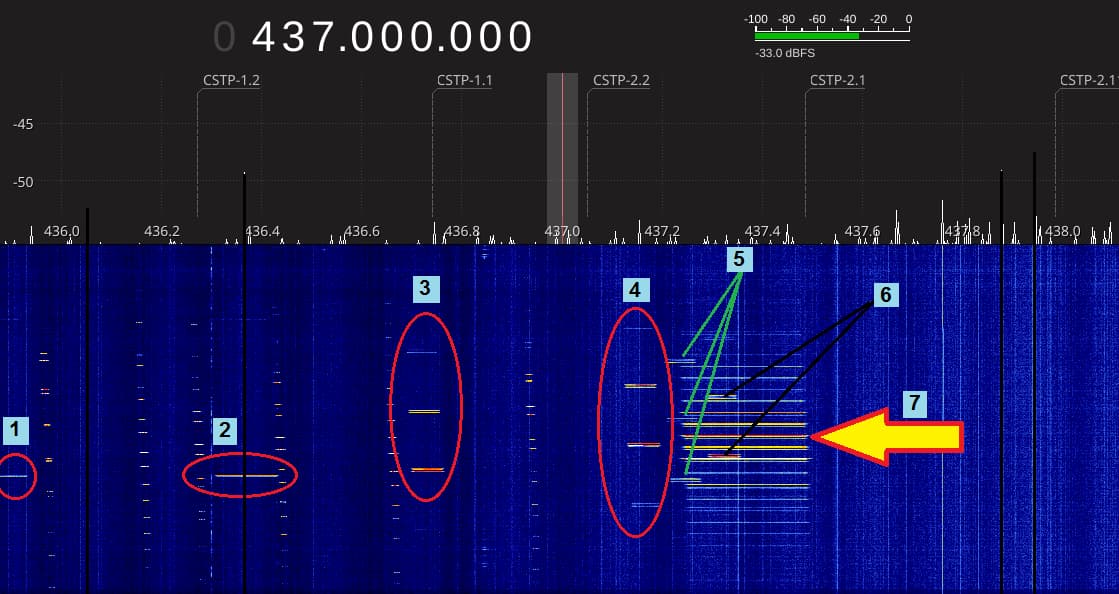
Task: Click the grayed-out leading zero frequency digit
Action: (x=224, y=37)
